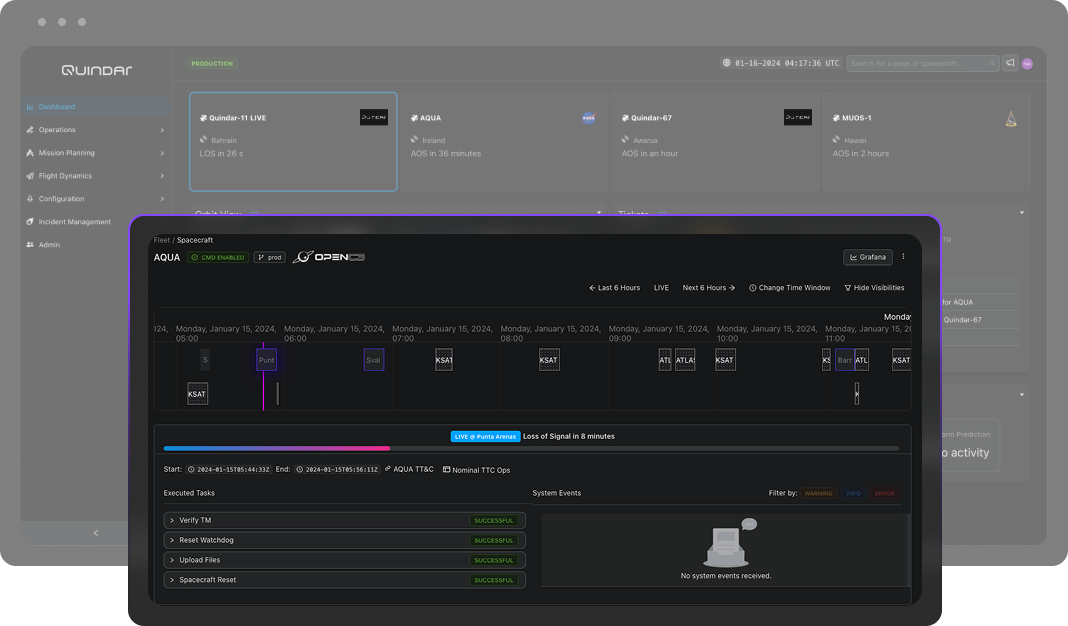Viewport: 1068px width, 626px height.
Task: Click the Fleet breadcrumb link
Action: (x=161, y=240)
